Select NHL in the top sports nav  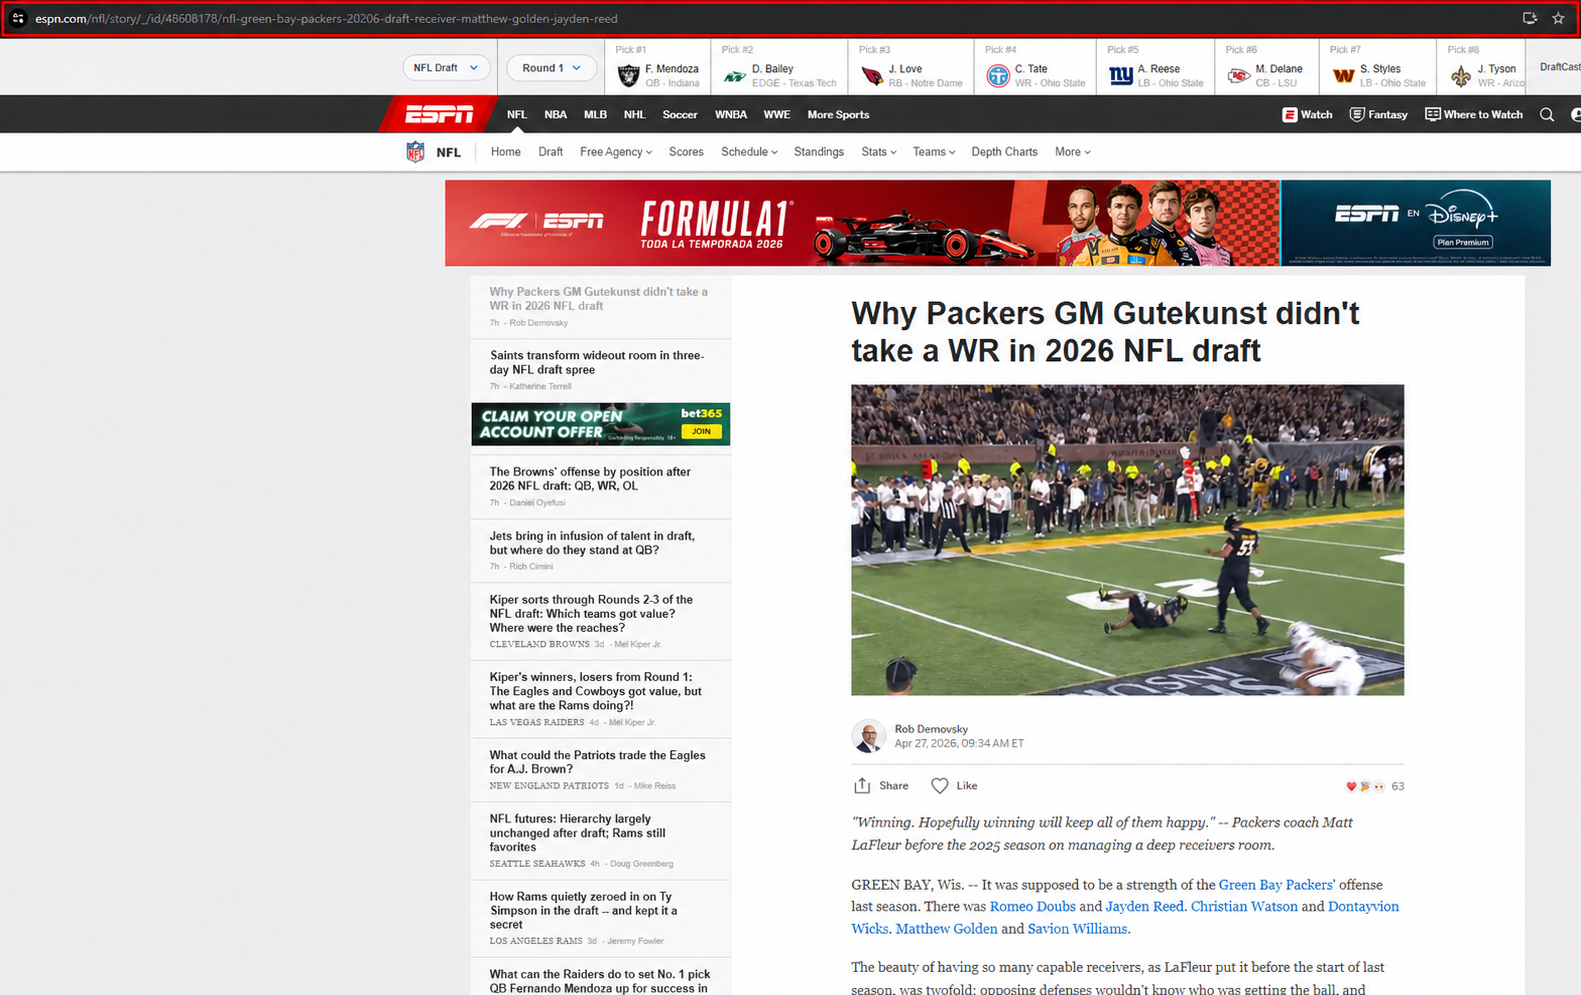tap(634, 115)
